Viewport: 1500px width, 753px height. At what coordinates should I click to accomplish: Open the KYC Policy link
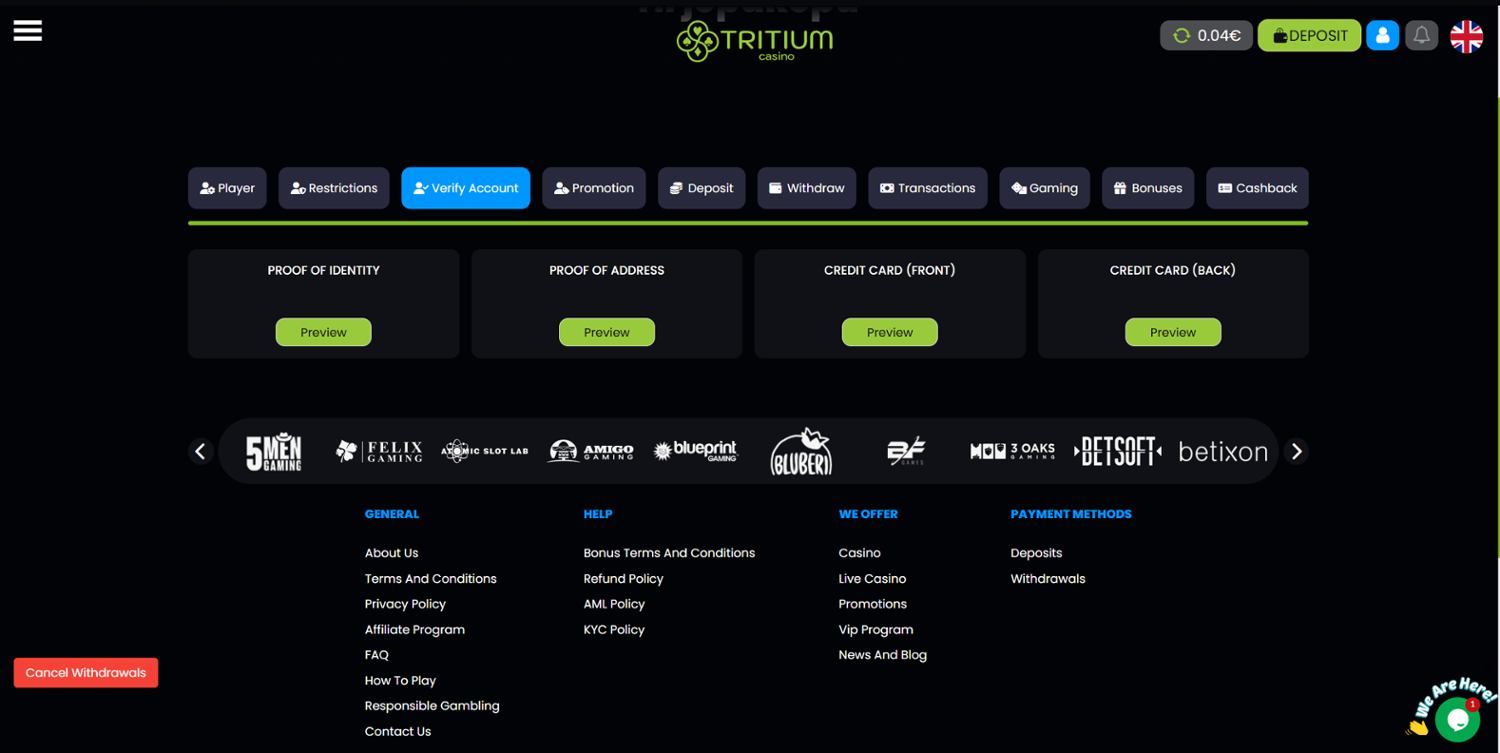614,630
